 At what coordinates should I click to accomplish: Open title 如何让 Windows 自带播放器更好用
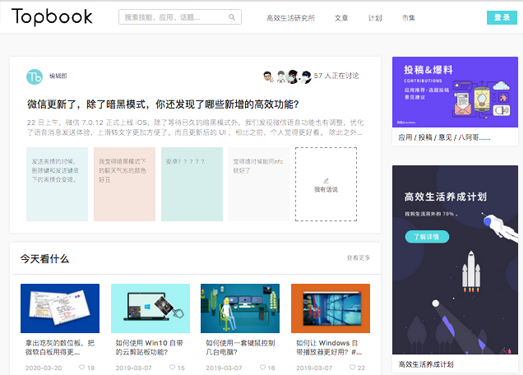point(329,348)
